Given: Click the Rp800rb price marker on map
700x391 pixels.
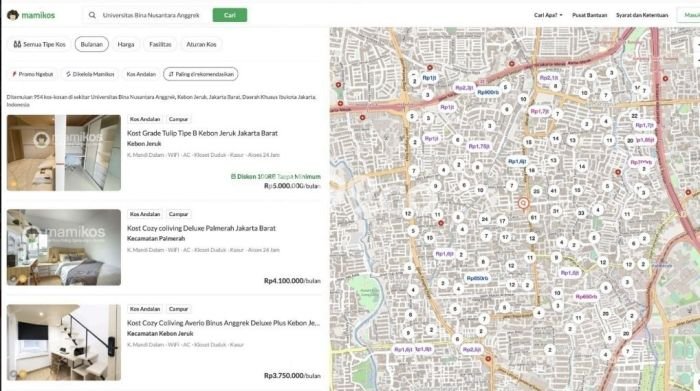Looking at the screenshot, I should (488, 92).
